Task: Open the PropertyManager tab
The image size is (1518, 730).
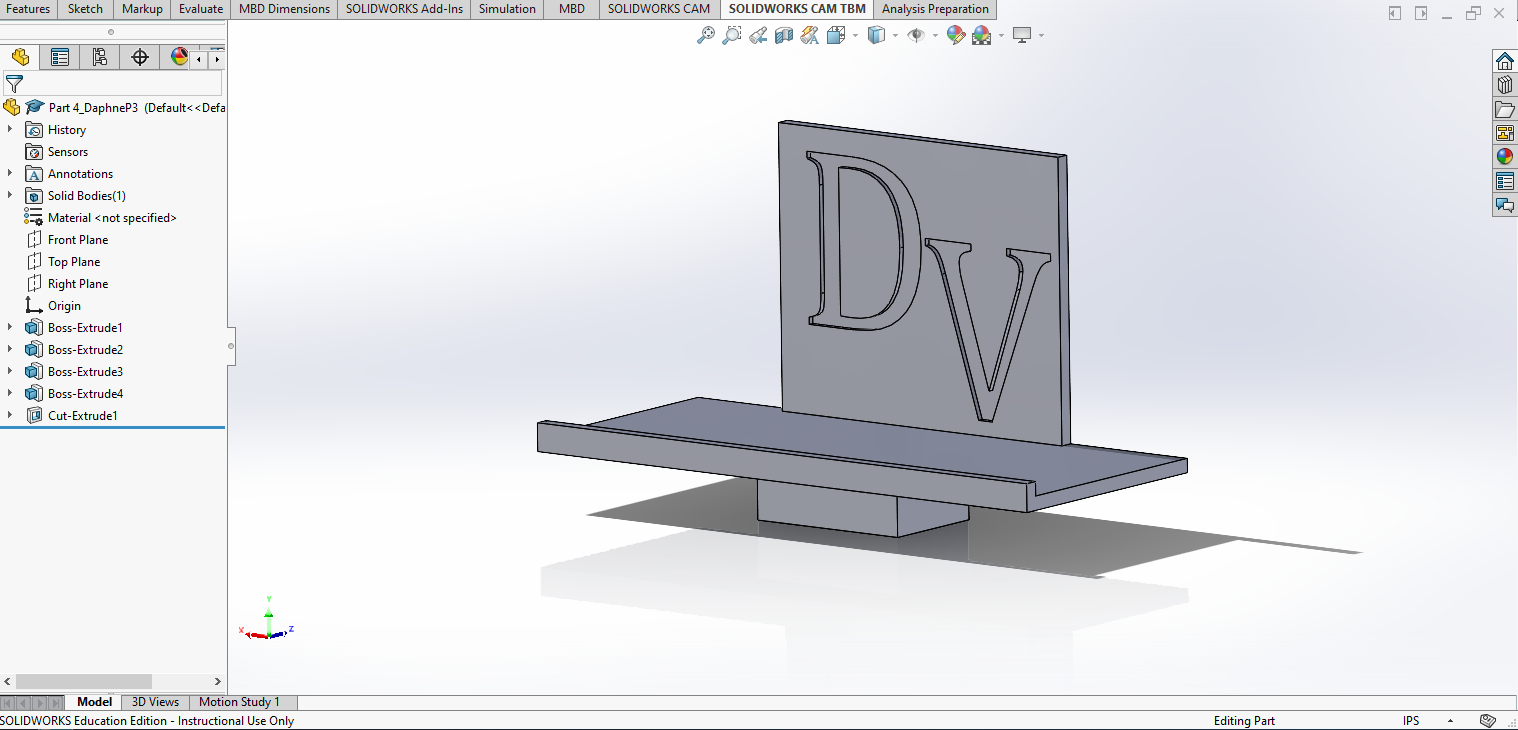Action: pyautogui.click(x=60, y=57)
